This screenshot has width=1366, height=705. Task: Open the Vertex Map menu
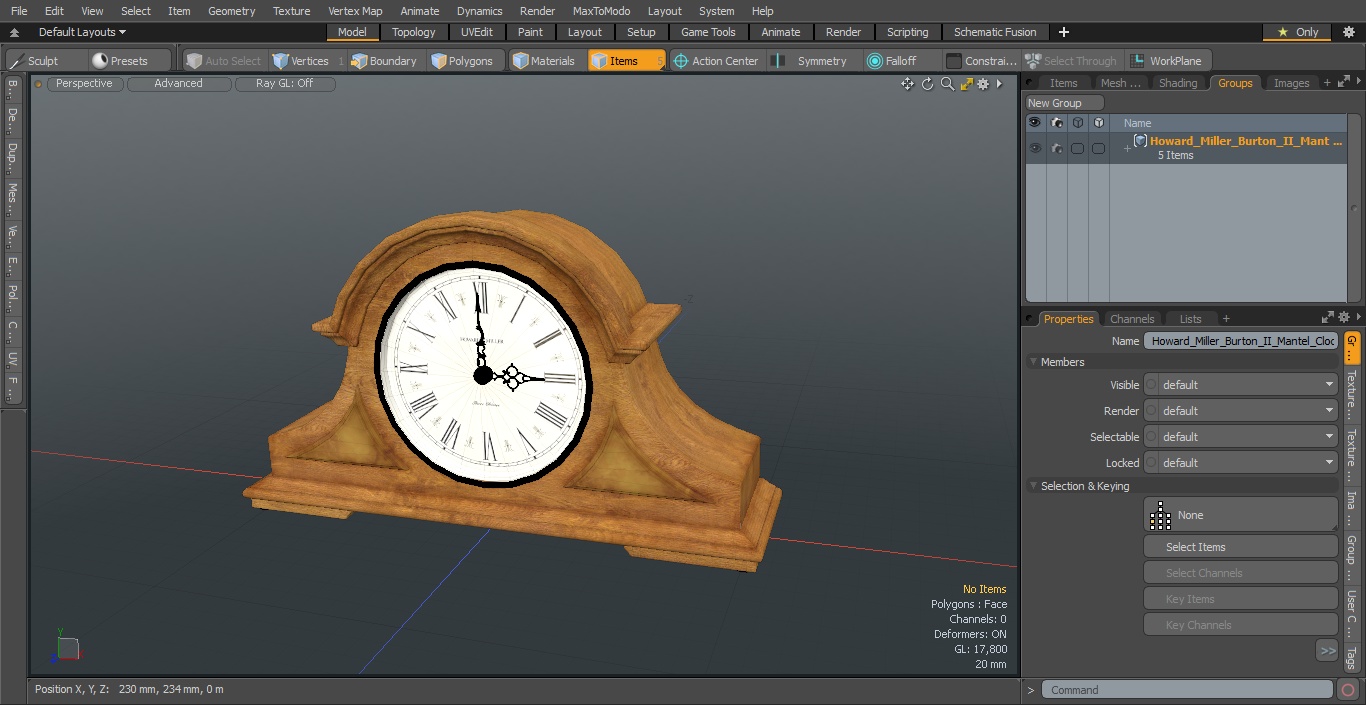pyautogui.click(x=355, y=11)
